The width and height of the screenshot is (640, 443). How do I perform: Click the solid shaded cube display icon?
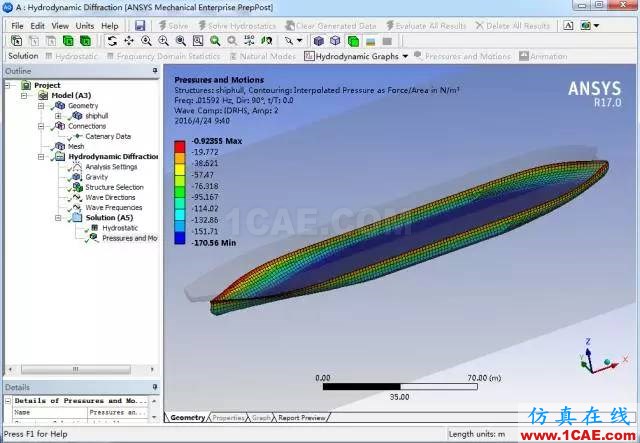[x=319, y=41]
